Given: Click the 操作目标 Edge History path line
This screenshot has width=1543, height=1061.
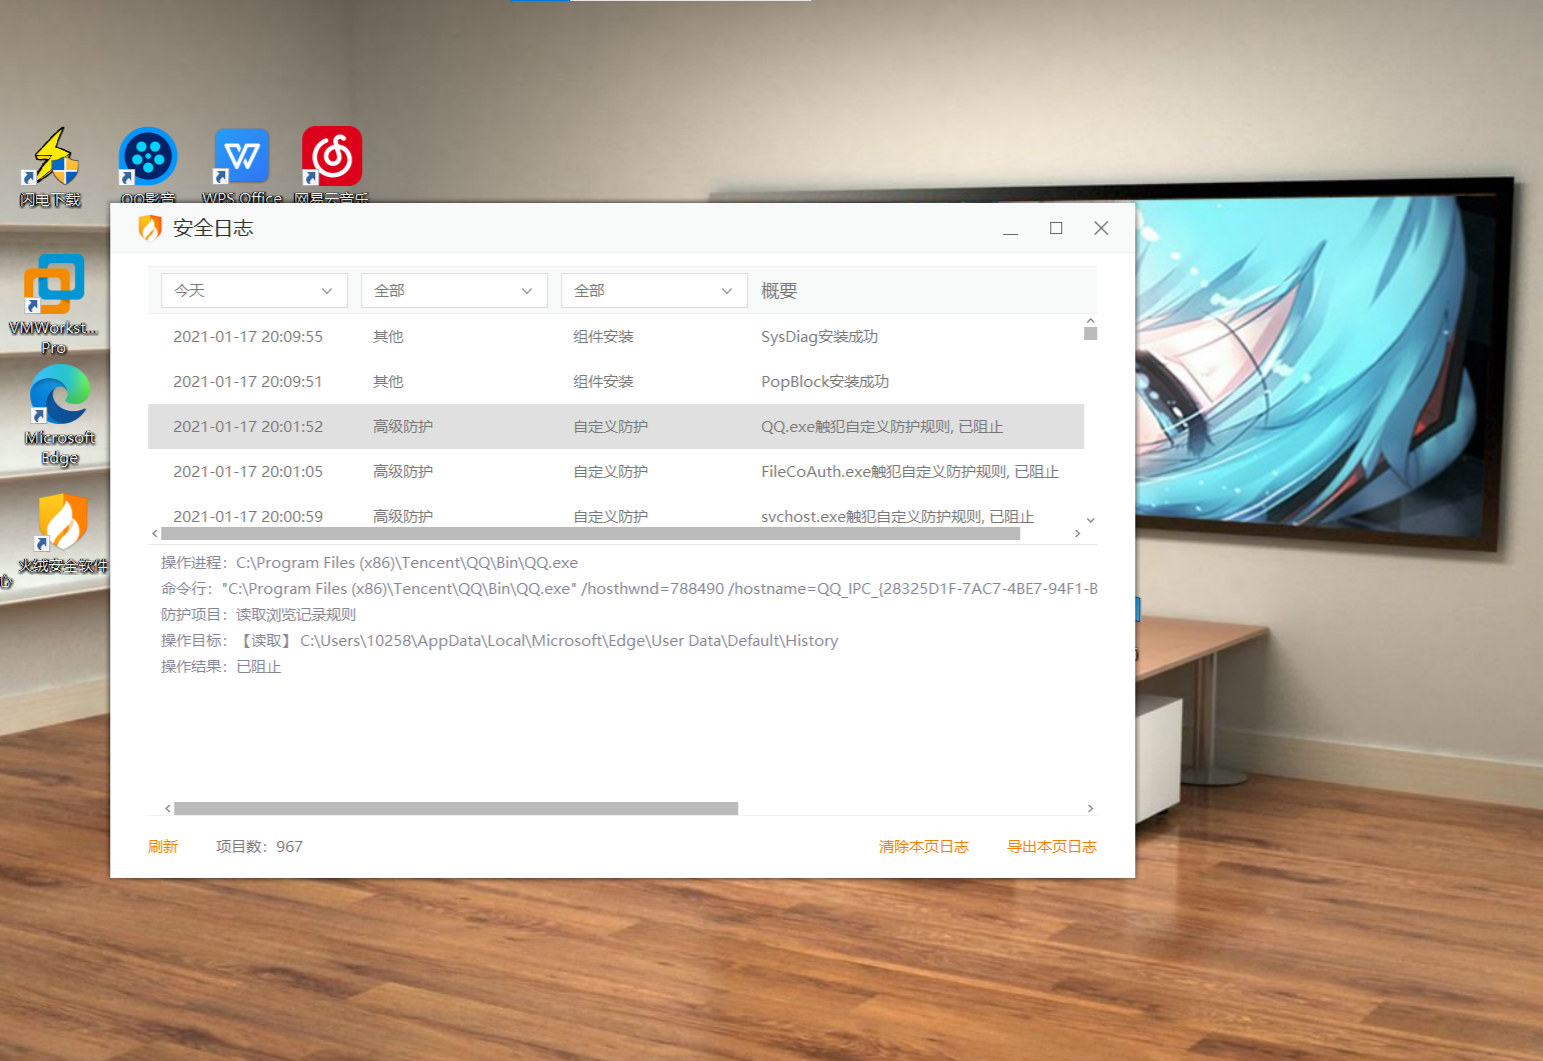Looking at the screenshot, I should (x=500, y=641).
